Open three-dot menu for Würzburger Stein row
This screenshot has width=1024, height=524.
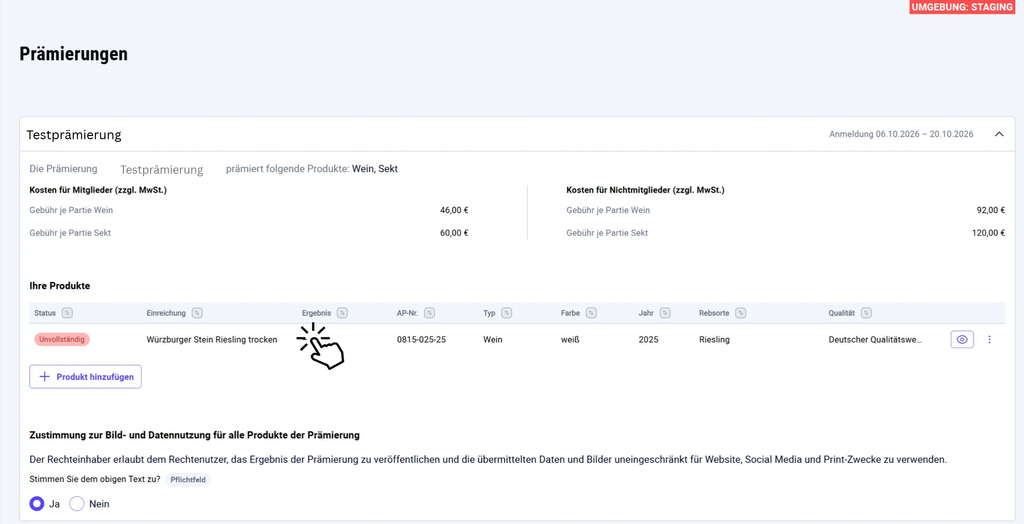[989, 340]
